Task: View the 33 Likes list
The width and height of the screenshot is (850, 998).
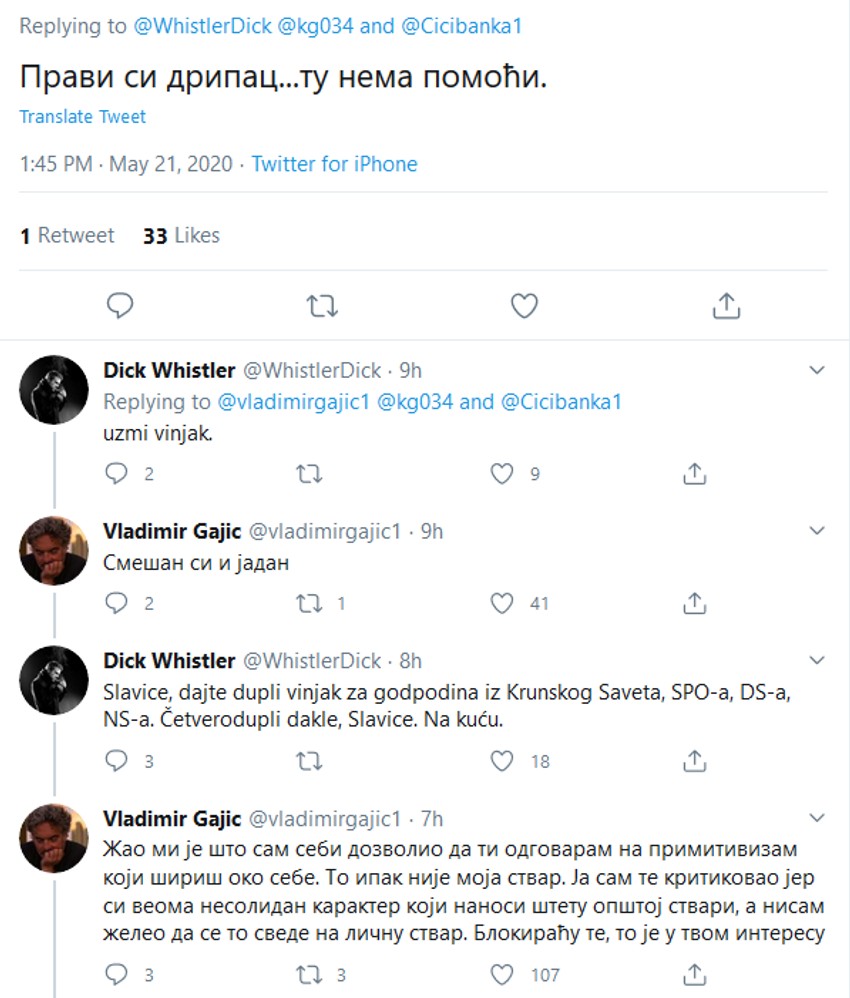Action: 181,236
